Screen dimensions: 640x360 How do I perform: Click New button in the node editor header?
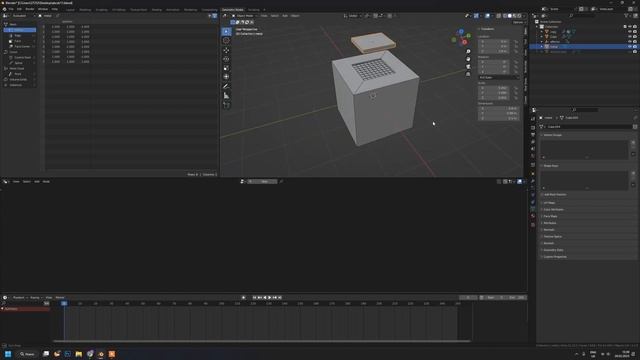point(264,181)
